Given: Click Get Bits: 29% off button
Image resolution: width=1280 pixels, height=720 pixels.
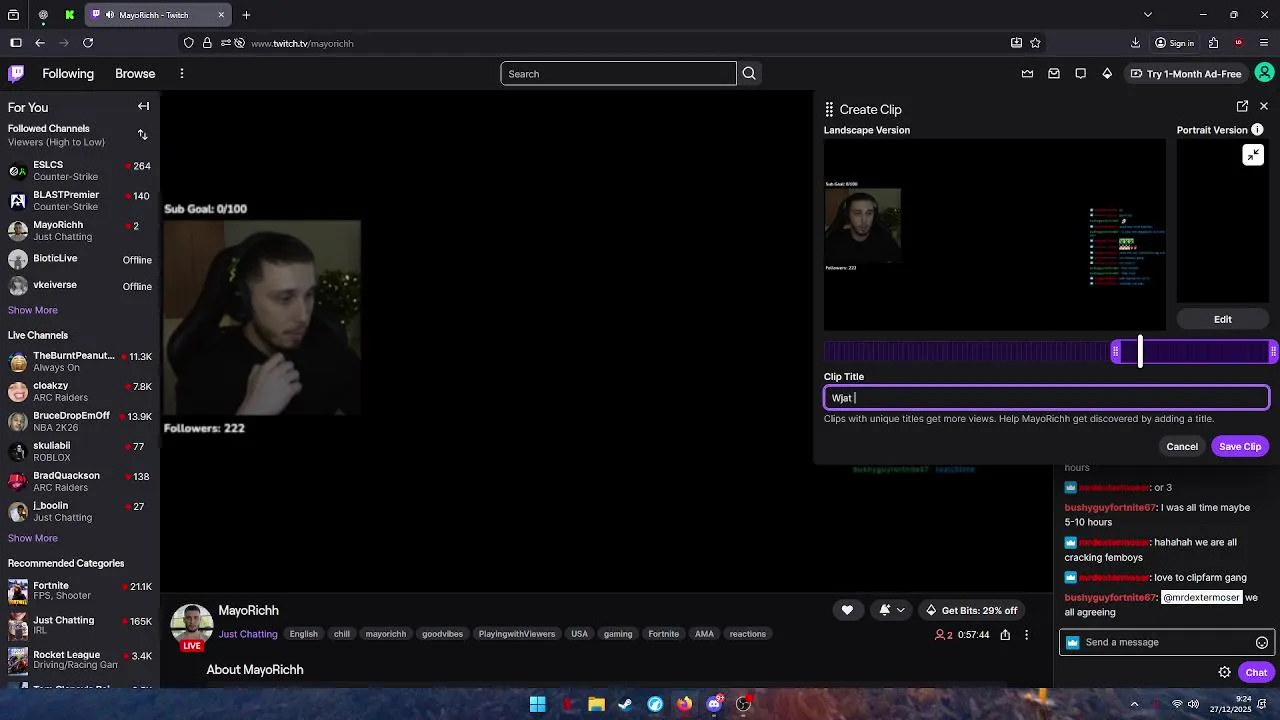Looking at the screenshot, I should tap(971, 610).
